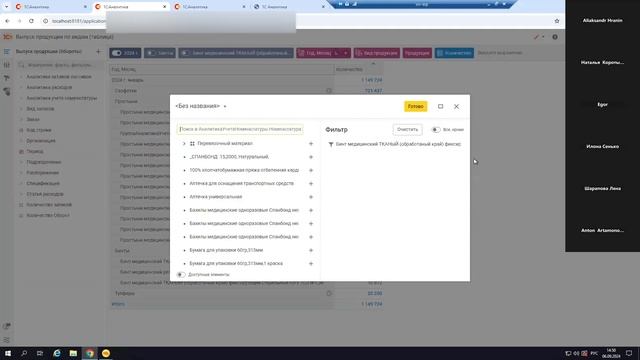Focus the search field in the filter dialog
The width and height of the screenshot is (640, 360).
[x=240, y=129]
